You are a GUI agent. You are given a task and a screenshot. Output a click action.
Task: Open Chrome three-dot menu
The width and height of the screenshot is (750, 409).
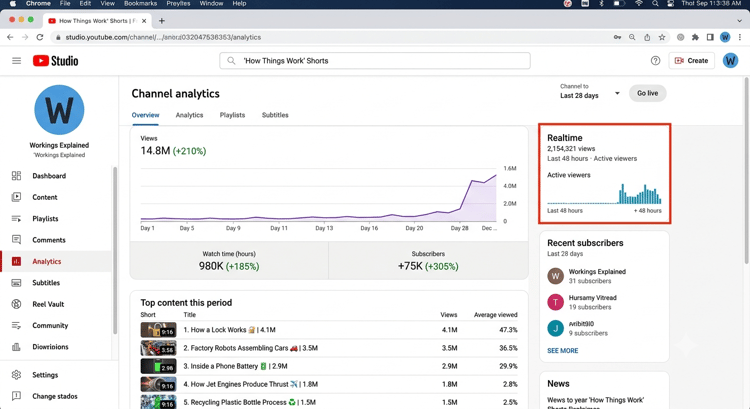[740, 37]
